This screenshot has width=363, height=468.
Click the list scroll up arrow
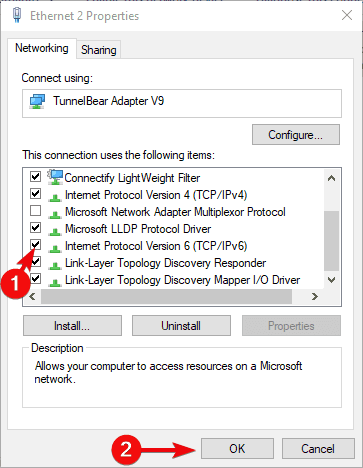[x=331, y=178]
